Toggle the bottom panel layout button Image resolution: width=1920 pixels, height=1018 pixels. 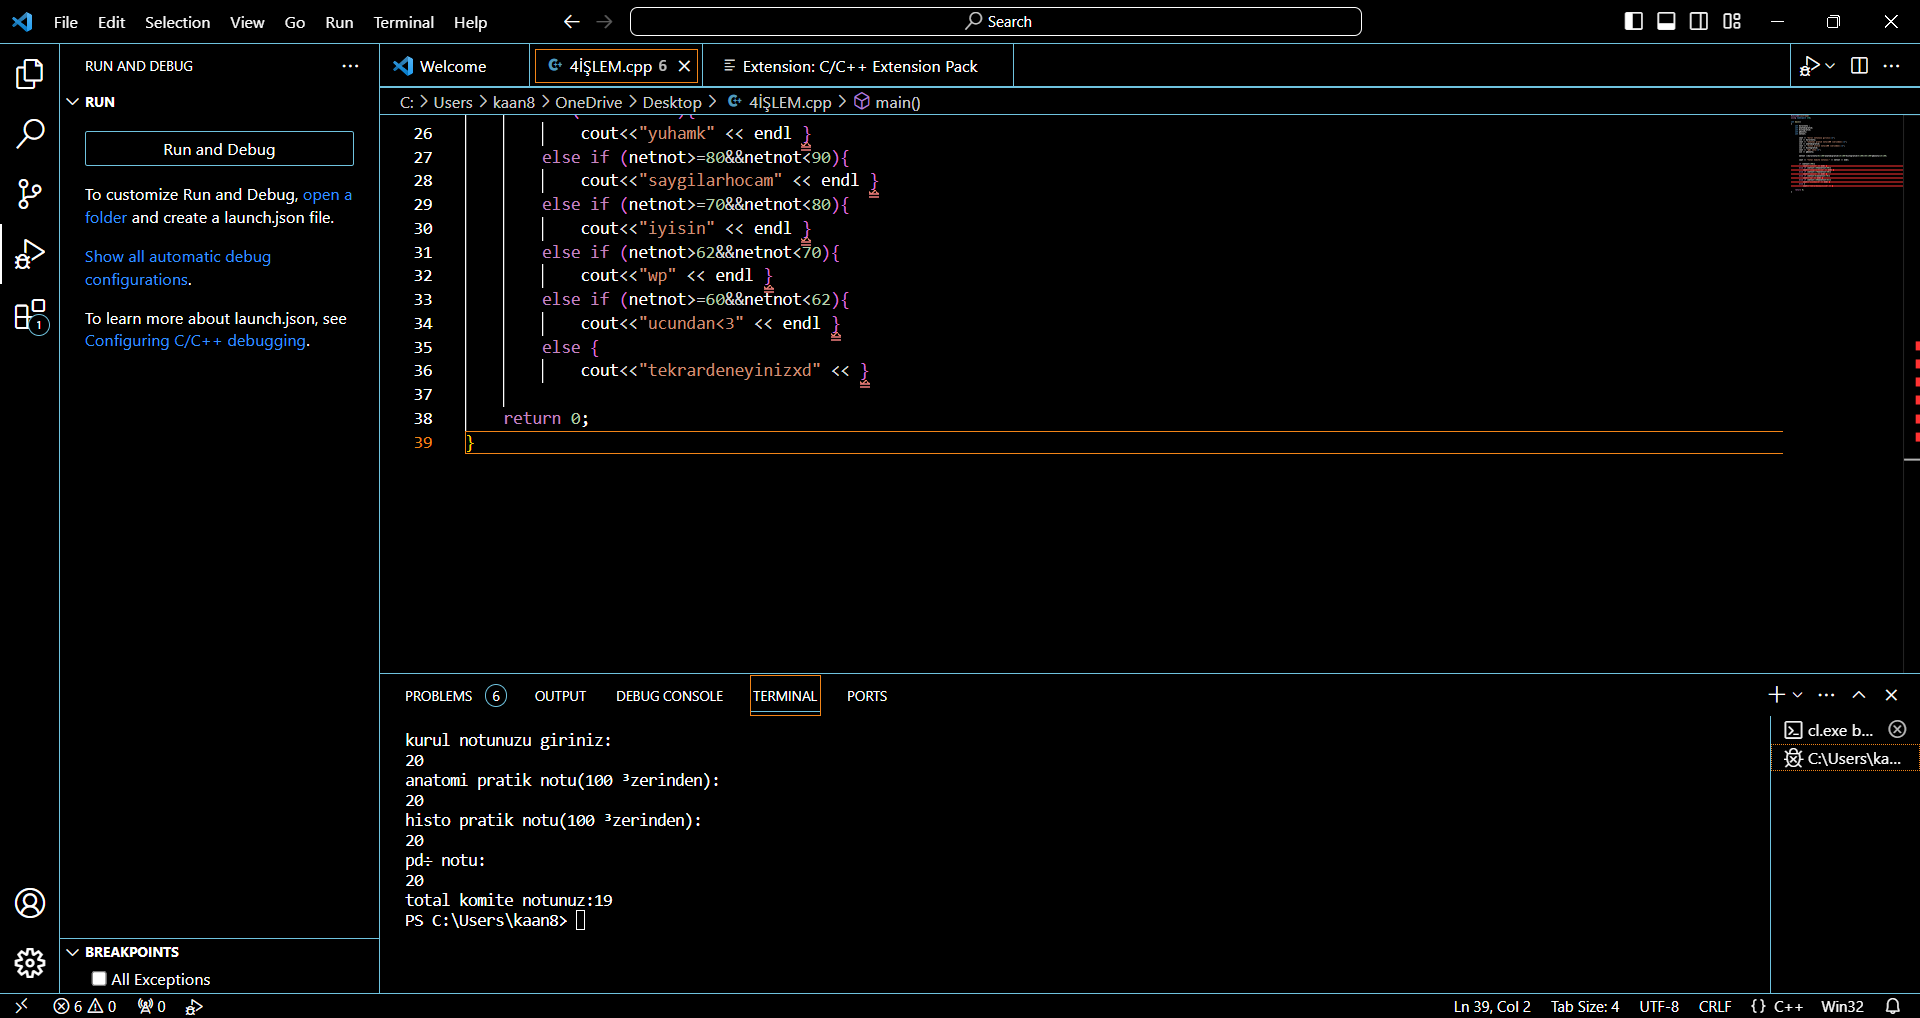tap(1666, 22)
